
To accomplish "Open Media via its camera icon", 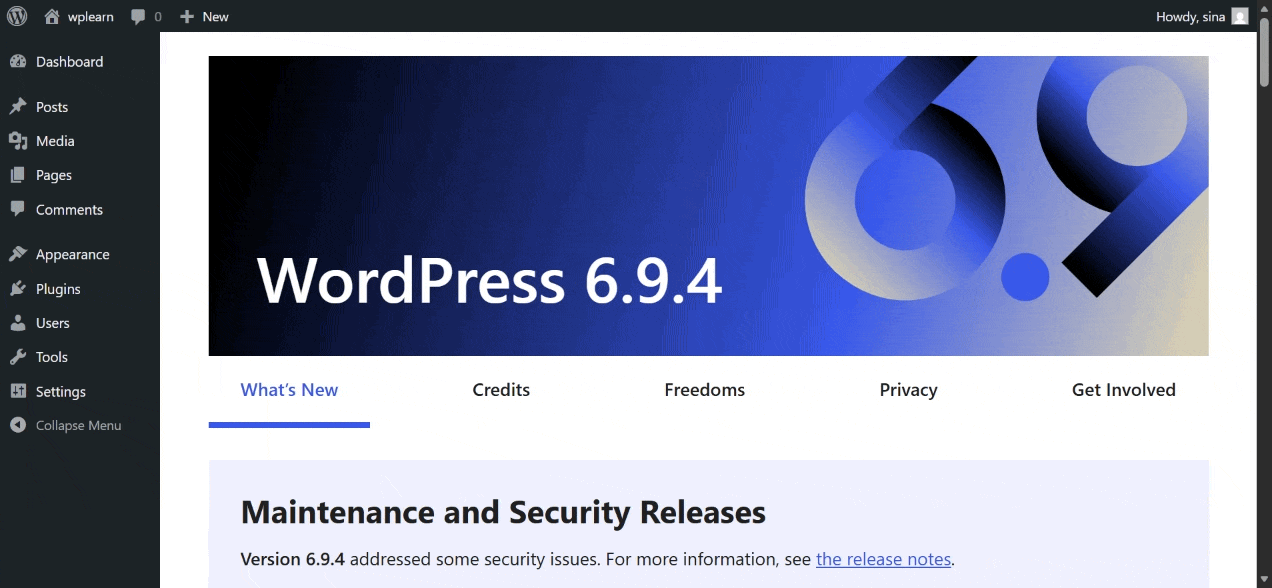I will click(17, 140).
